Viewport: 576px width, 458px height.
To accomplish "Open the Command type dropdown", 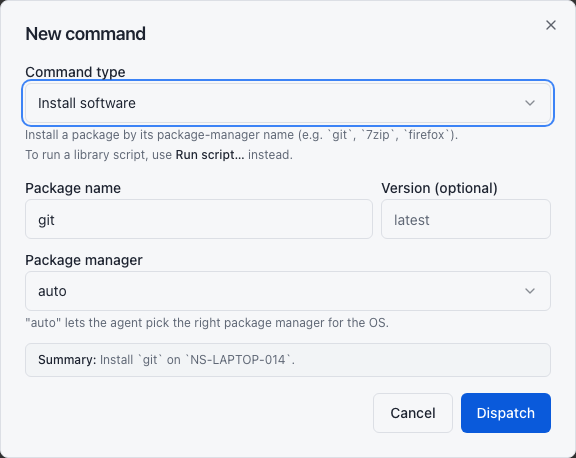I will click(x=288, y=103).
